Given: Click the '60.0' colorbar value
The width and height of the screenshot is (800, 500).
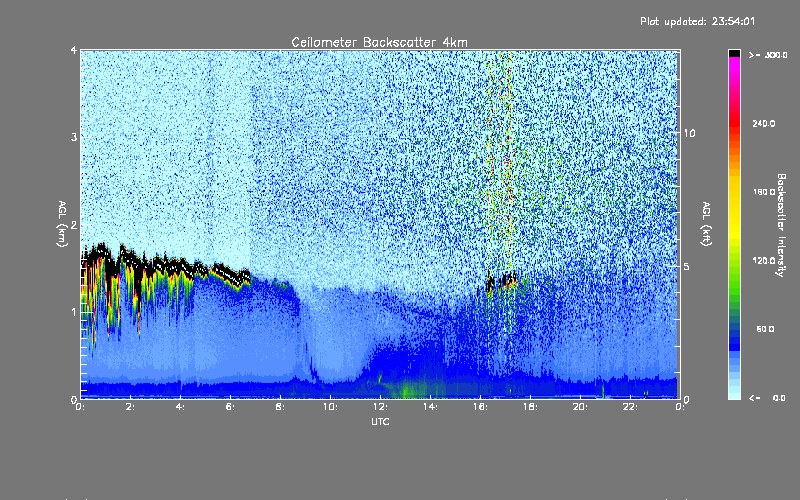Looking at the screenshot, I should pyautogui.click(x=765, y=329).
